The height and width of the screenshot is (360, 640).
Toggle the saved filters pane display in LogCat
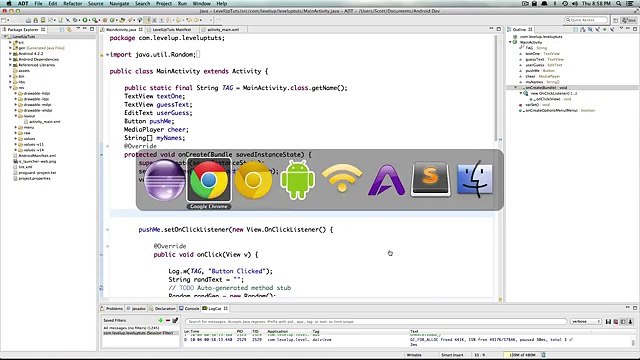pyautogui.click(x=623, y=322)
